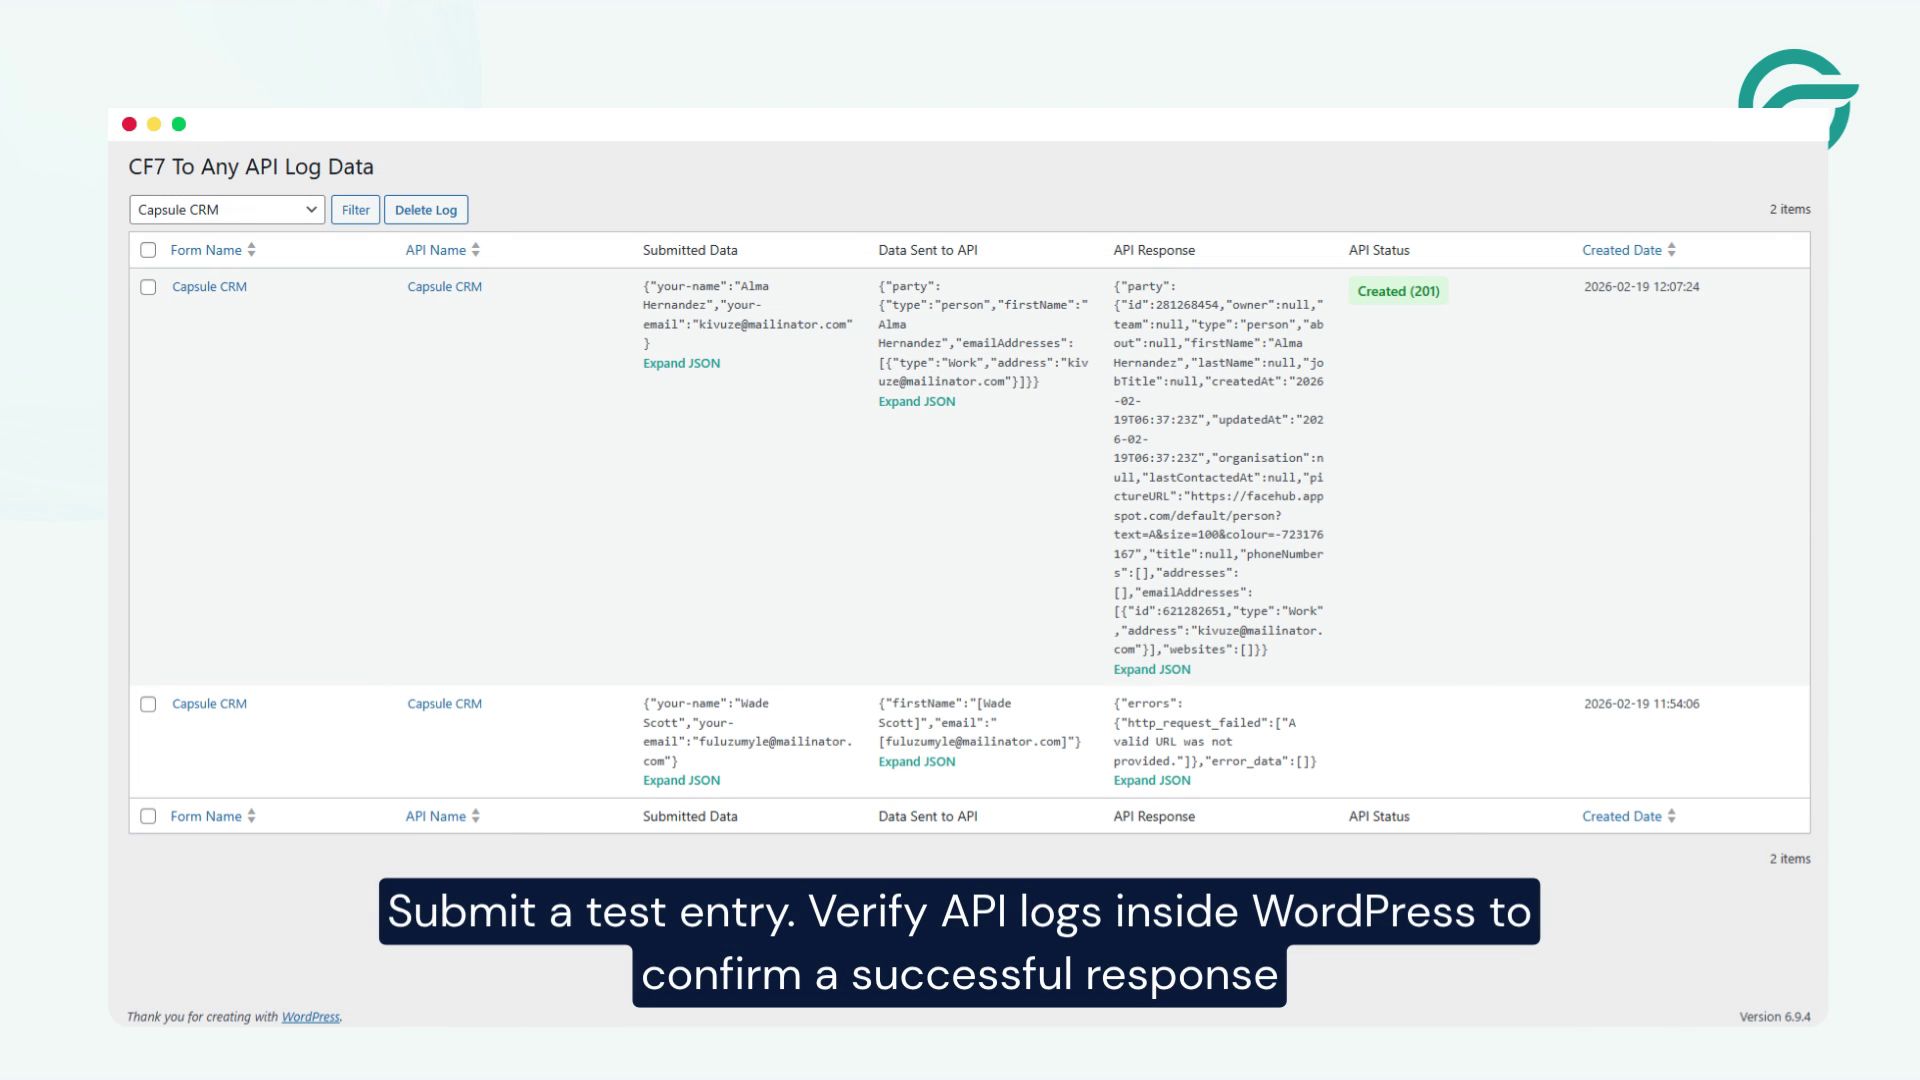
Task: Check the Wade Scott log row checkbox
Action: click(x=148, y=704)
